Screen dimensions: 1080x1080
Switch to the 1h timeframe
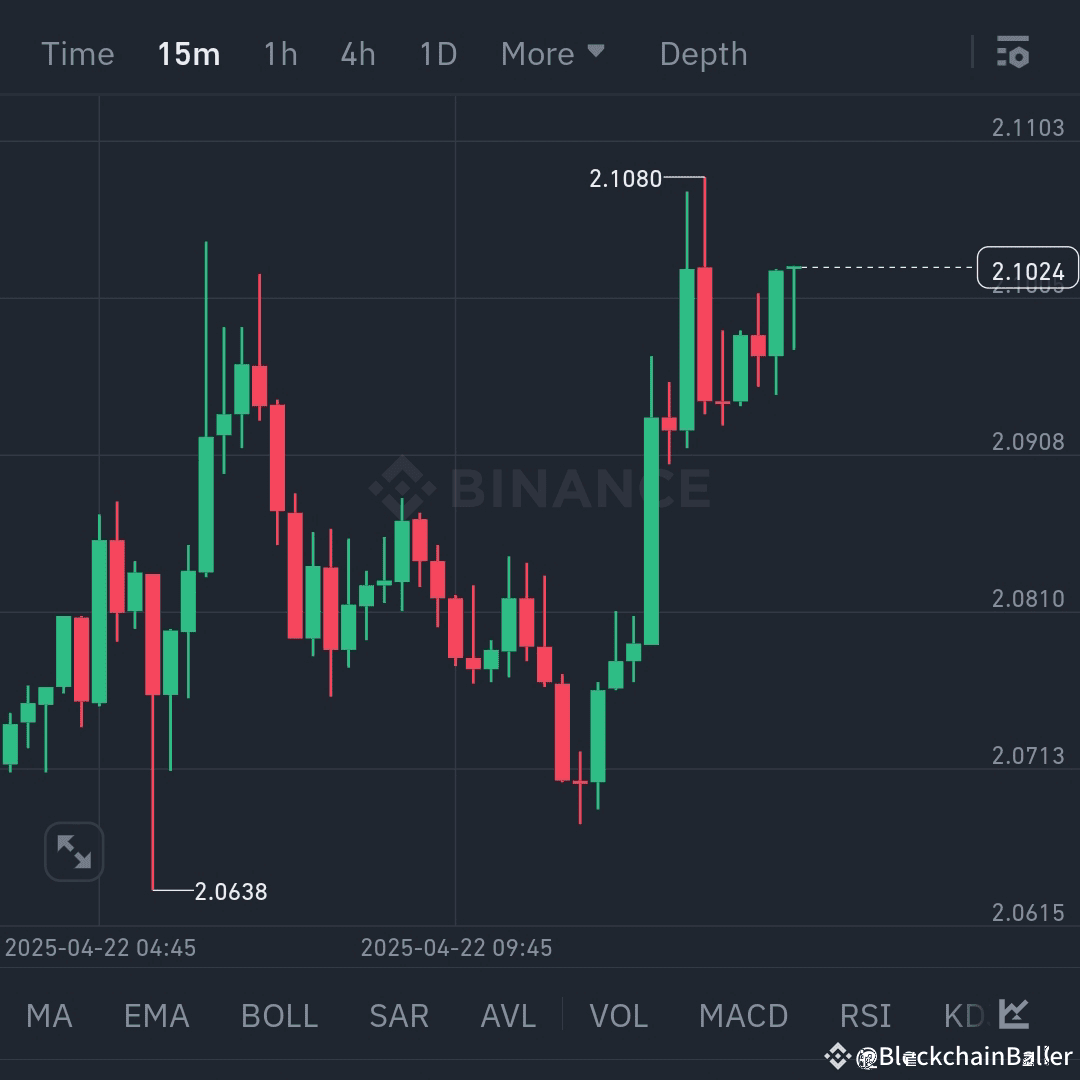279,54
